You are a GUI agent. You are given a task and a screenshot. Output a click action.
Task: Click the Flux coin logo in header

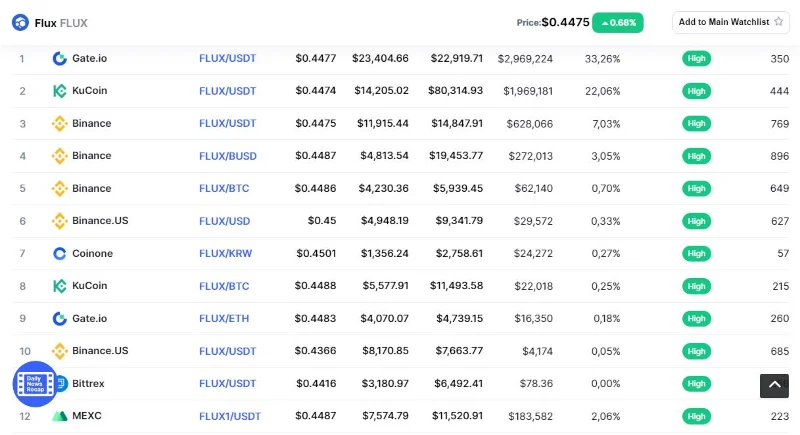point(20,22)
